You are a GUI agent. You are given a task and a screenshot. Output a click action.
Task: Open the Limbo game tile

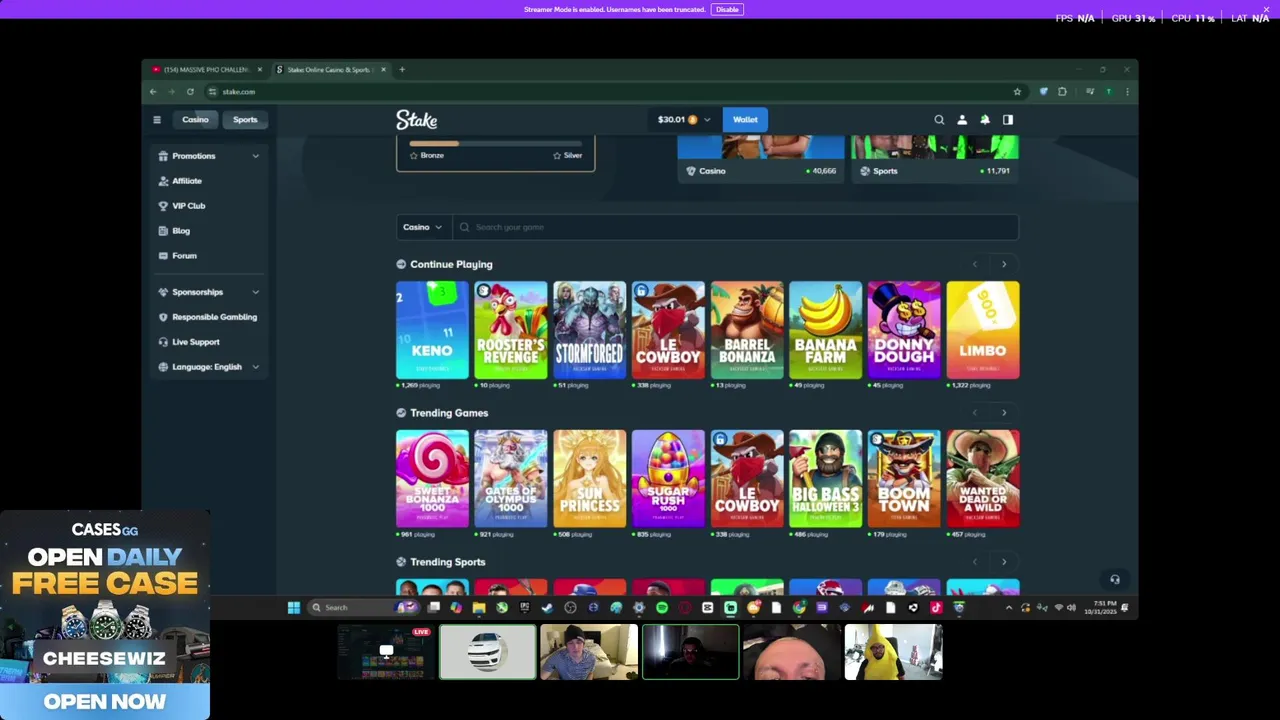click(983, 330)
